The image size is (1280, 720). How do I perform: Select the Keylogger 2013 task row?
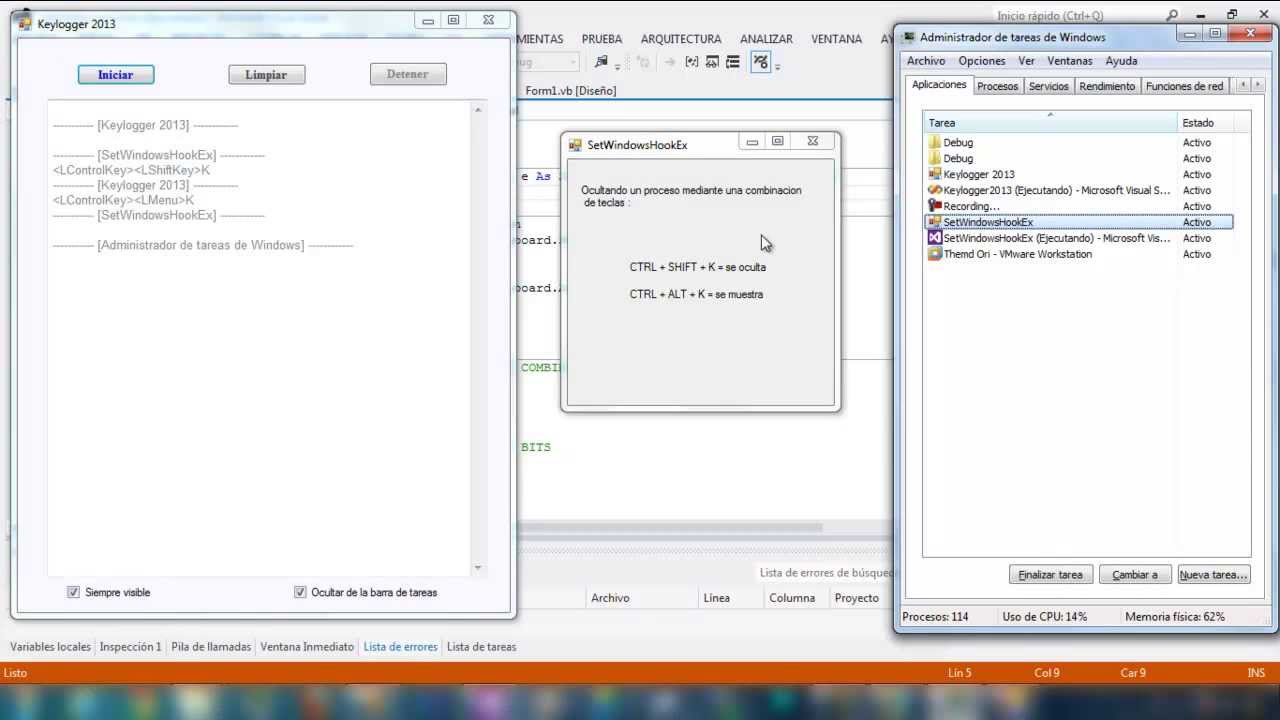click(1078, 175)
